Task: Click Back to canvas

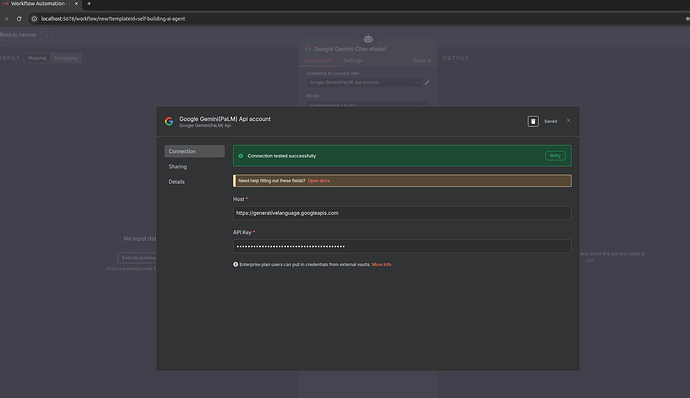Action: tap(18, 35)
